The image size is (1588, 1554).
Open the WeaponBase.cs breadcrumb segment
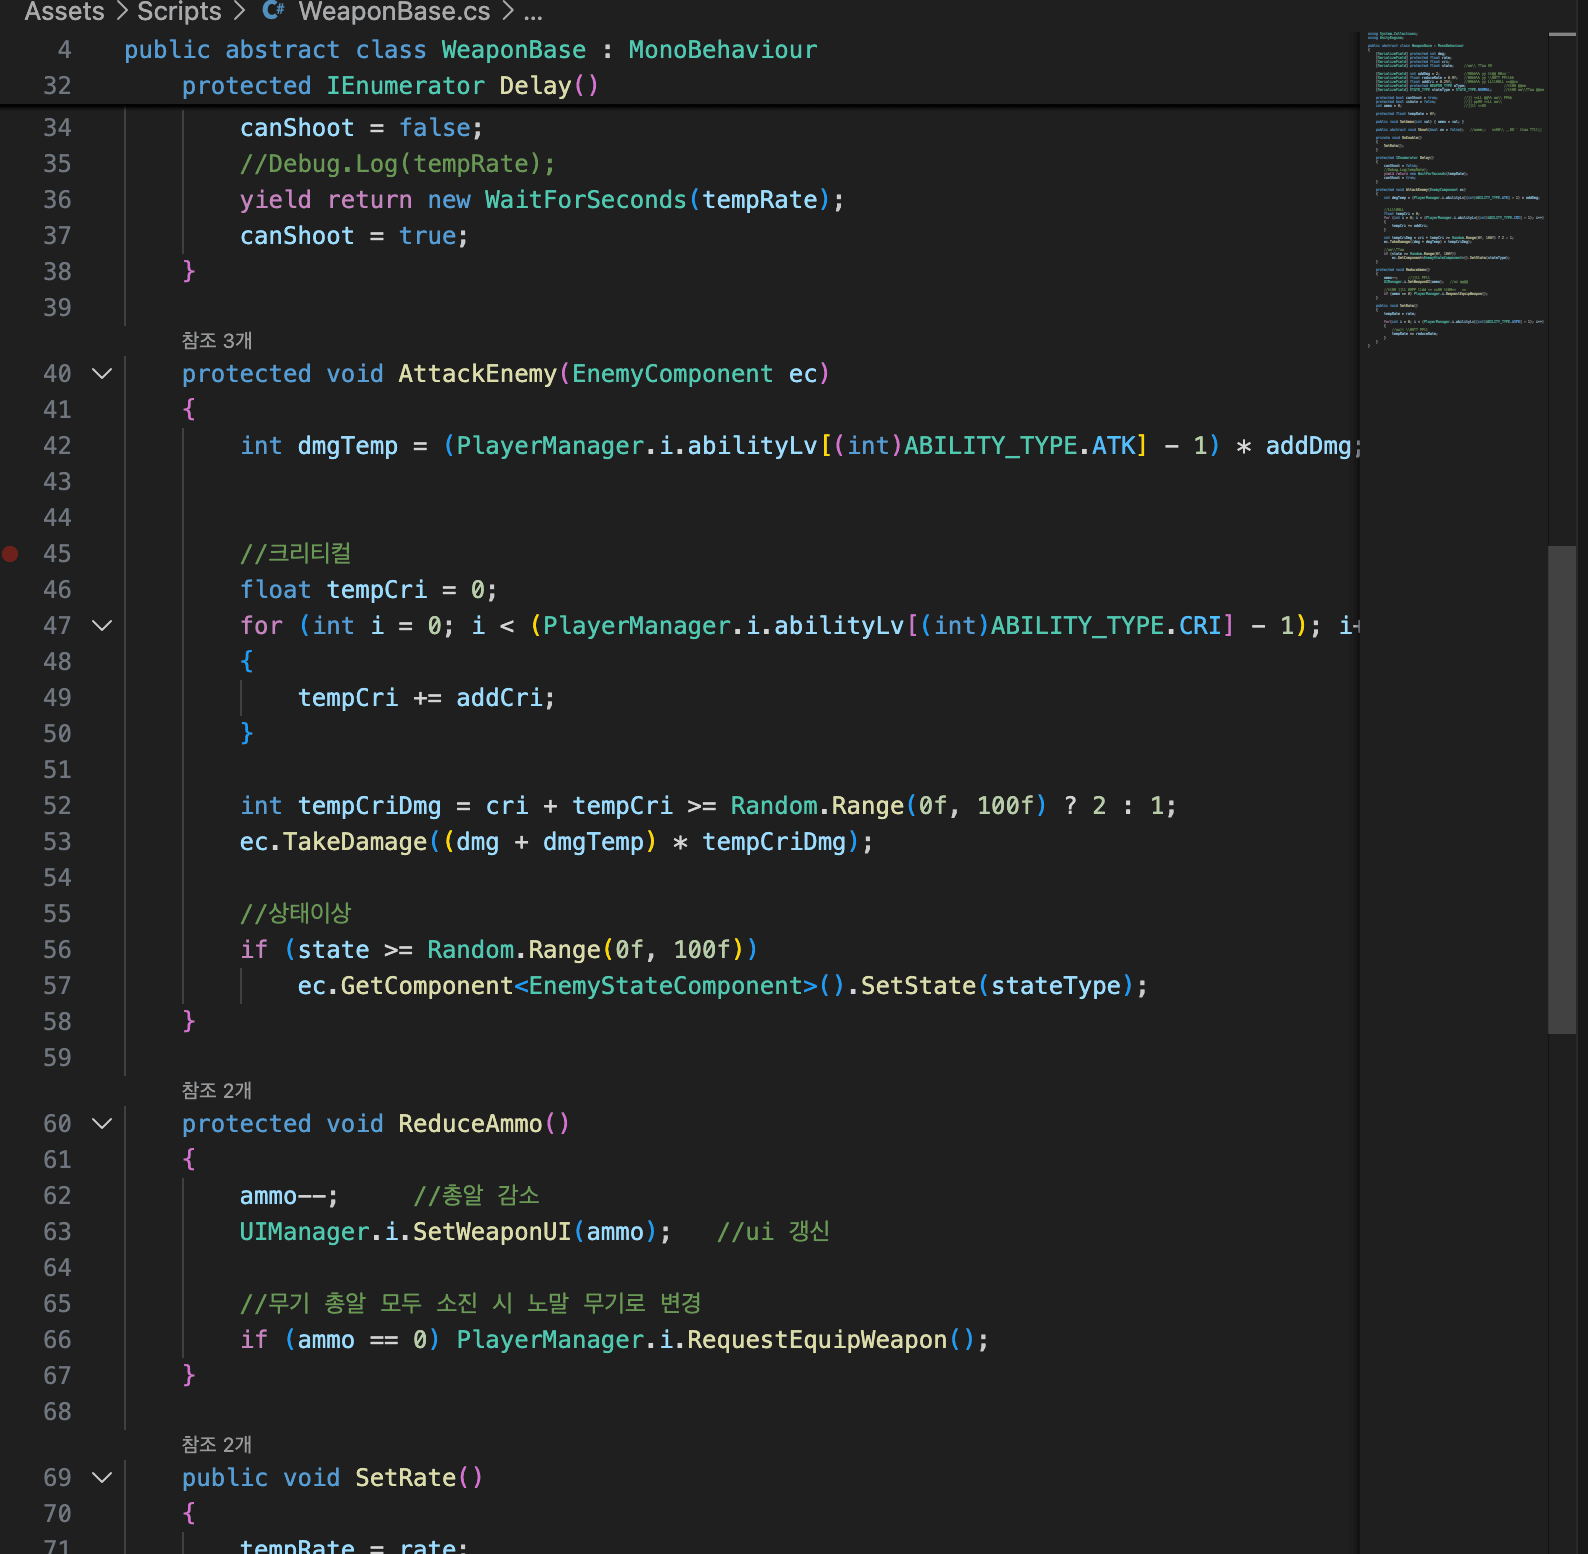click(x=394, y=12)
